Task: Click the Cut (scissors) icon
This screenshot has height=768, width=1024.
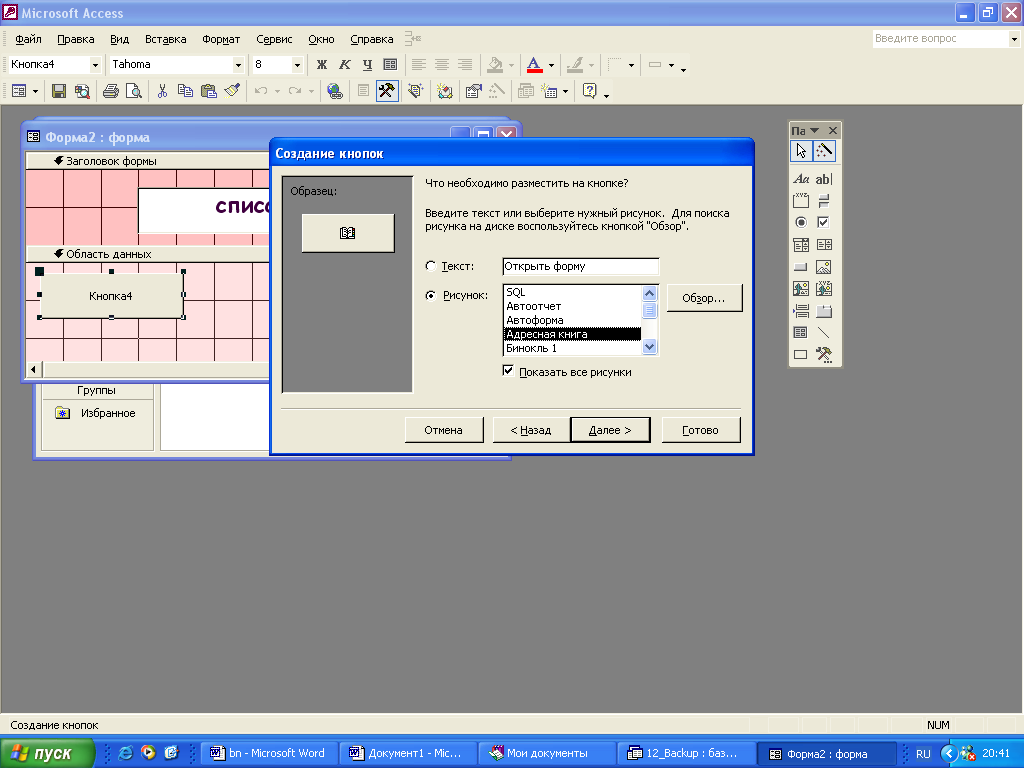Action: (x=163, y=91)
